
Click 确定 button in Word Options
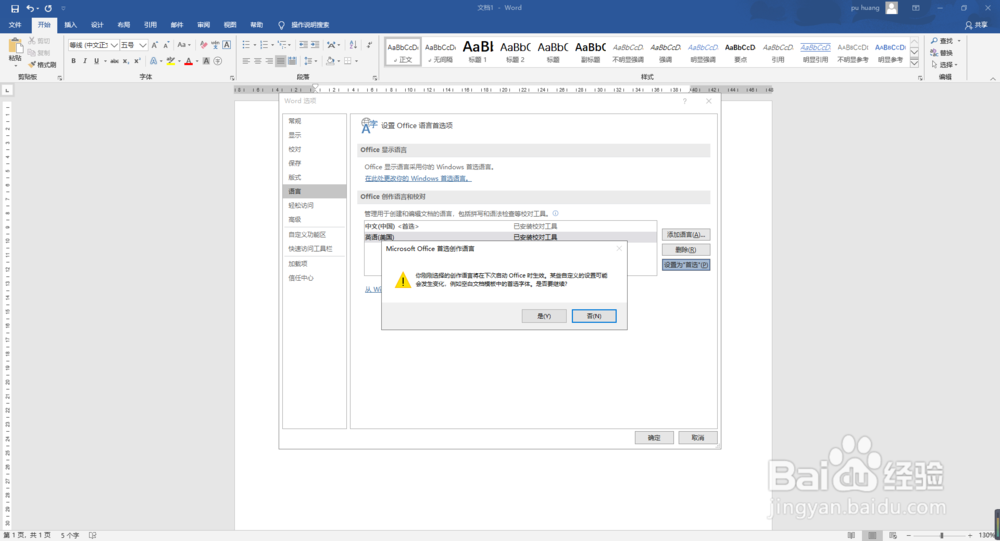pos(654,438)
